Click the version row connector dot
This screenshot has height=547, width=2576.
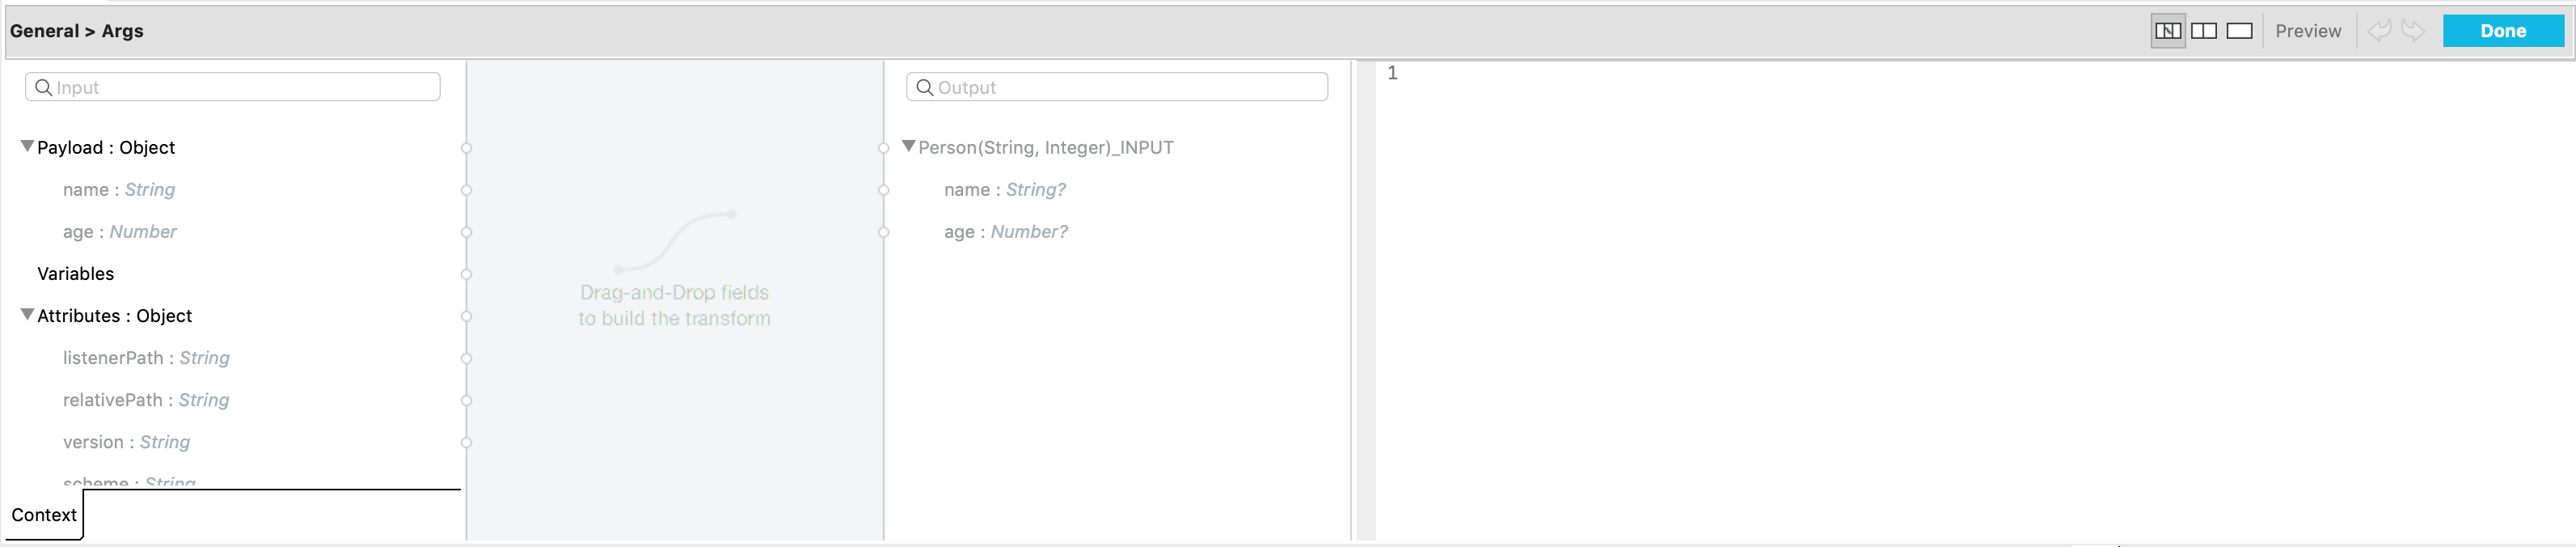click(466, 442)
